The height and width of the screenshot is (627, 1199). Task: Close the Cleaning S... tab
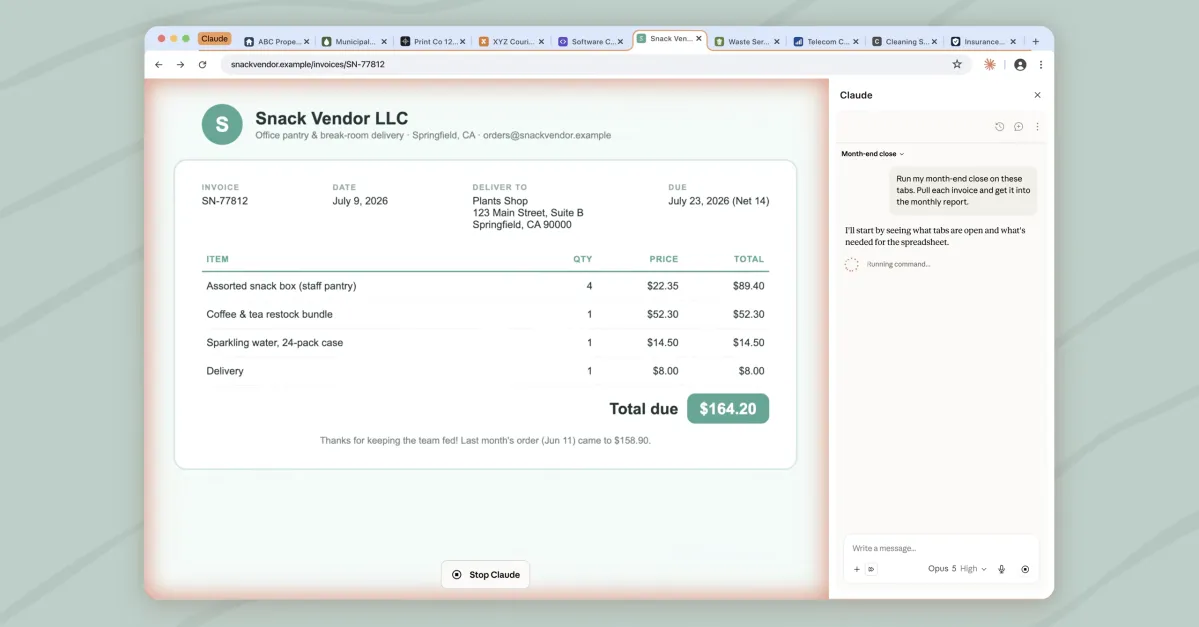(x=934, y=42)
